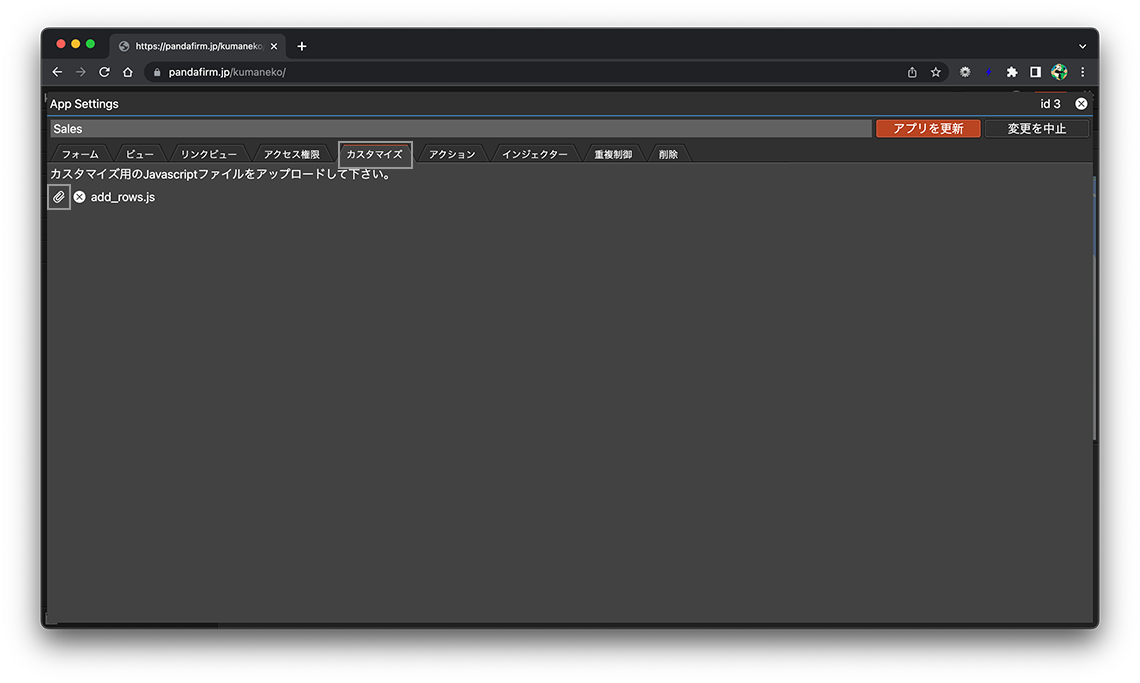1140x683 pixels.
Task: Click the paperclip file upload icon
Action: point(59,197)
